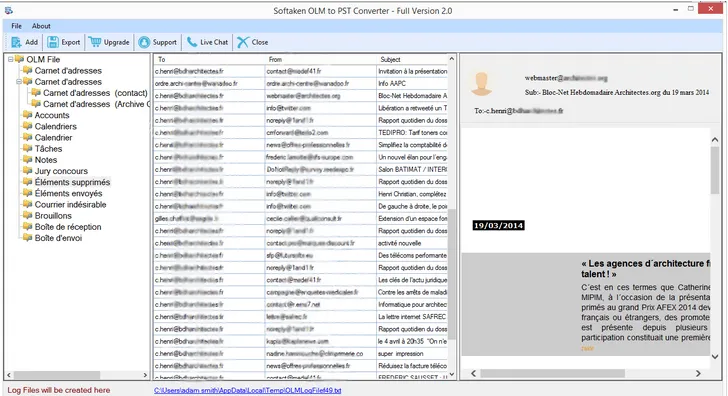Select email with subject Contre les arrêts de maladie
The image size is (728, 396).
pos(300,292)
